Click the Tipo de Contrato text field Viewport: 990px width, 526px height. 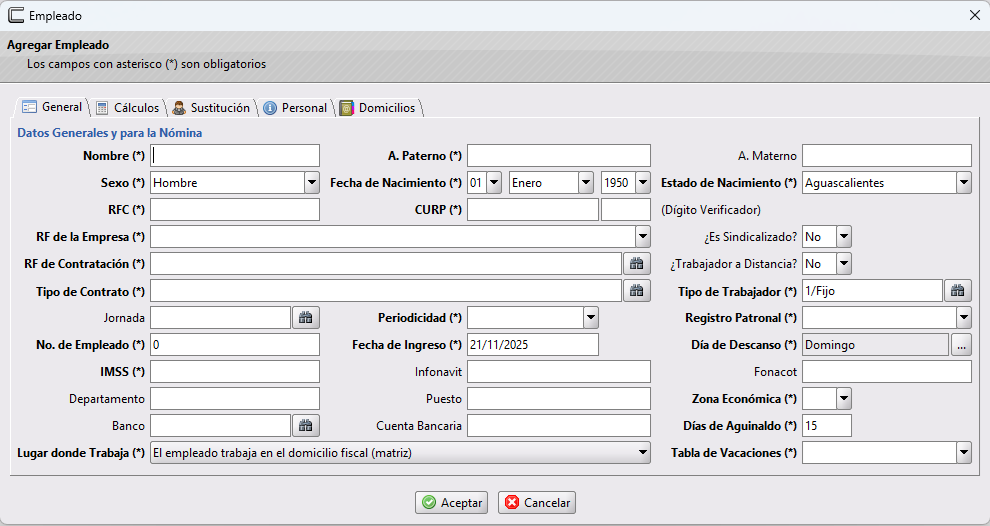[x=386, y=291]
